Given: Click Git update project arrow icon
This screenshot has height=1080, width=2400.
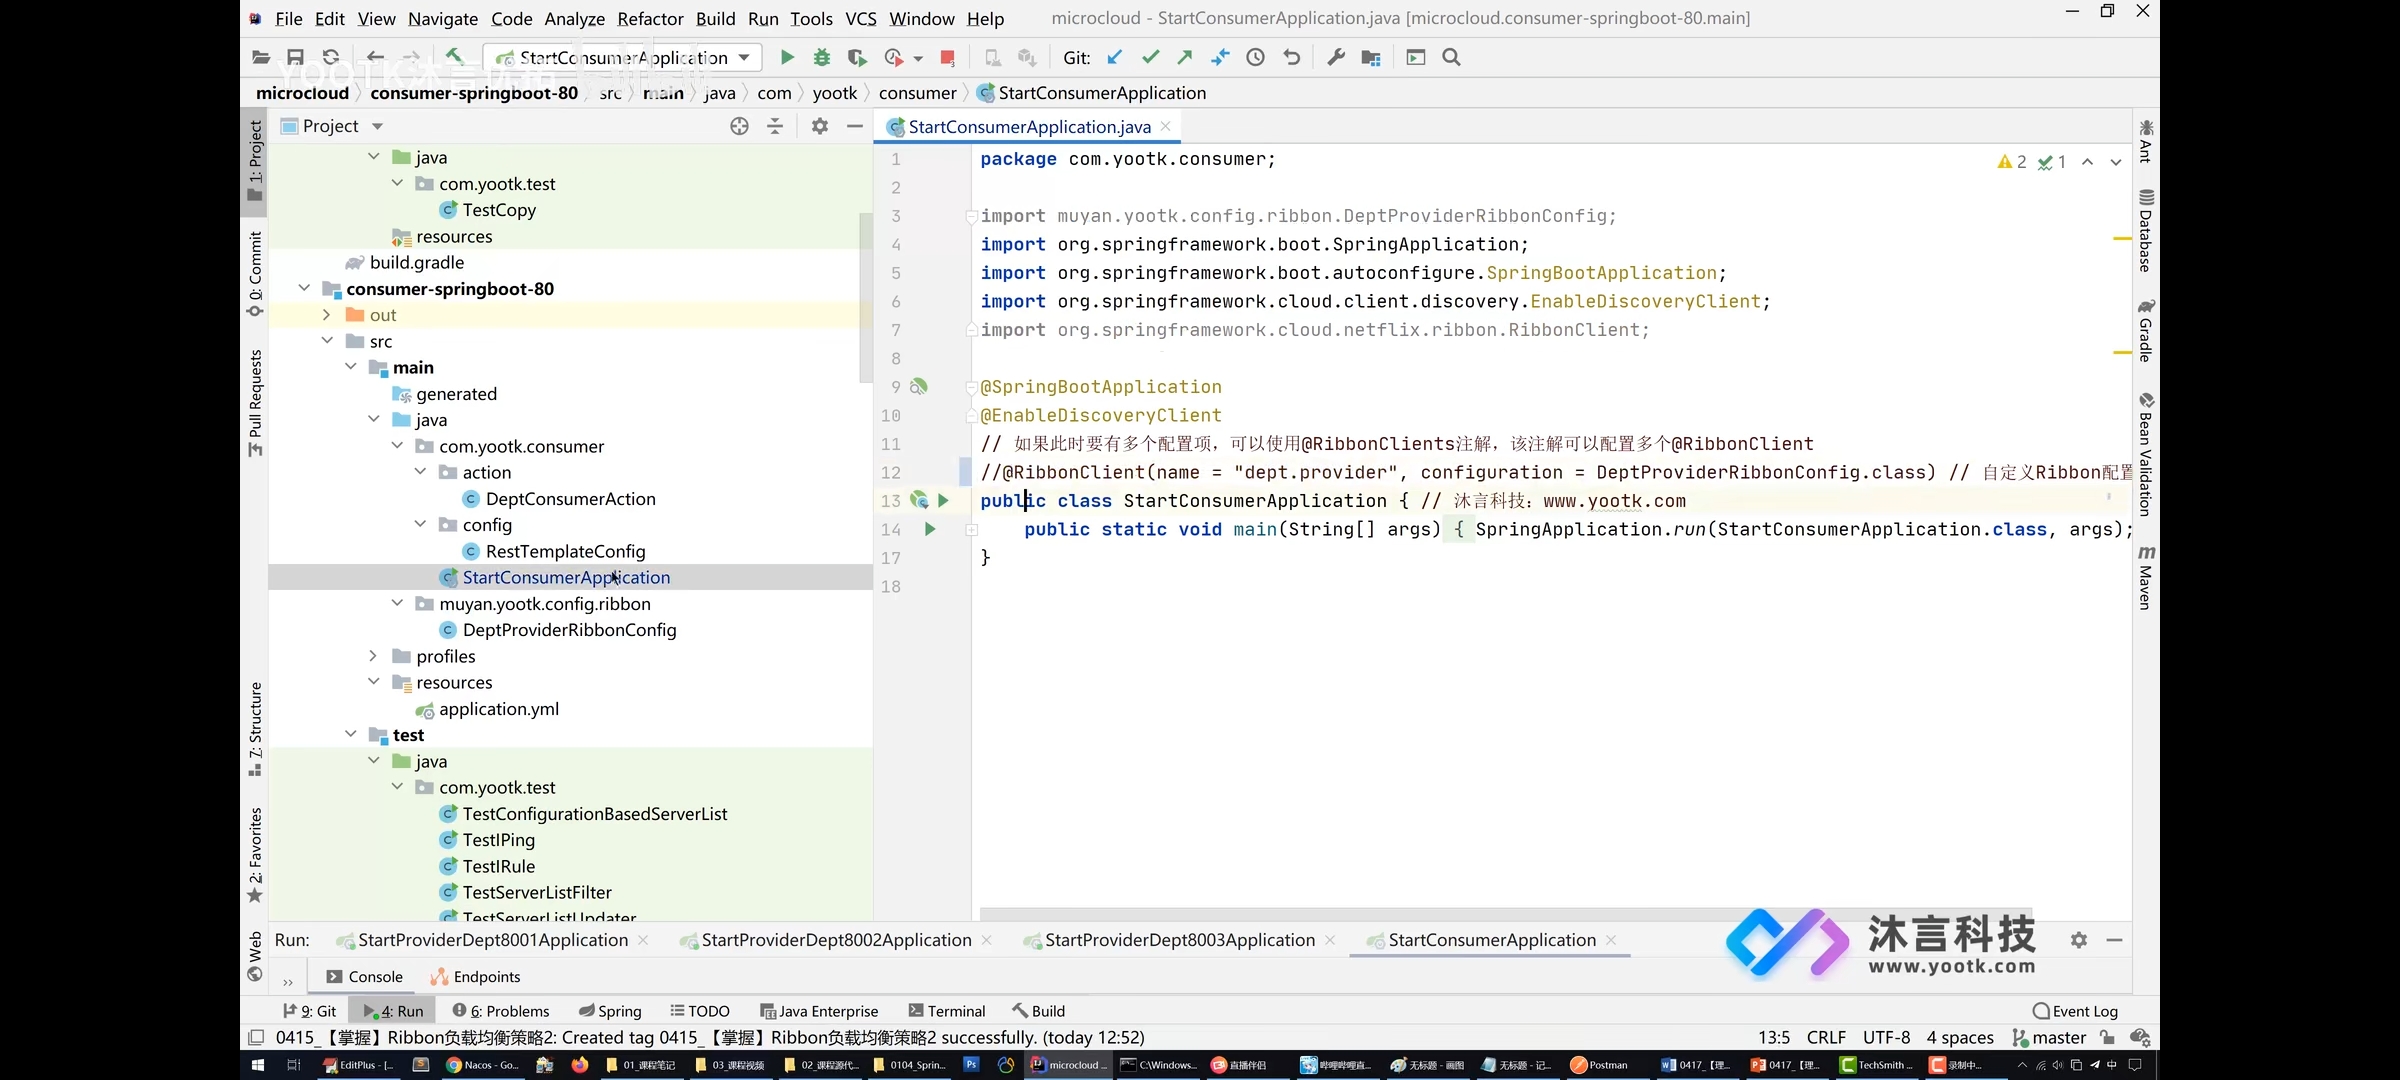Looking at the screenshot, I should tap(1115, 58).
